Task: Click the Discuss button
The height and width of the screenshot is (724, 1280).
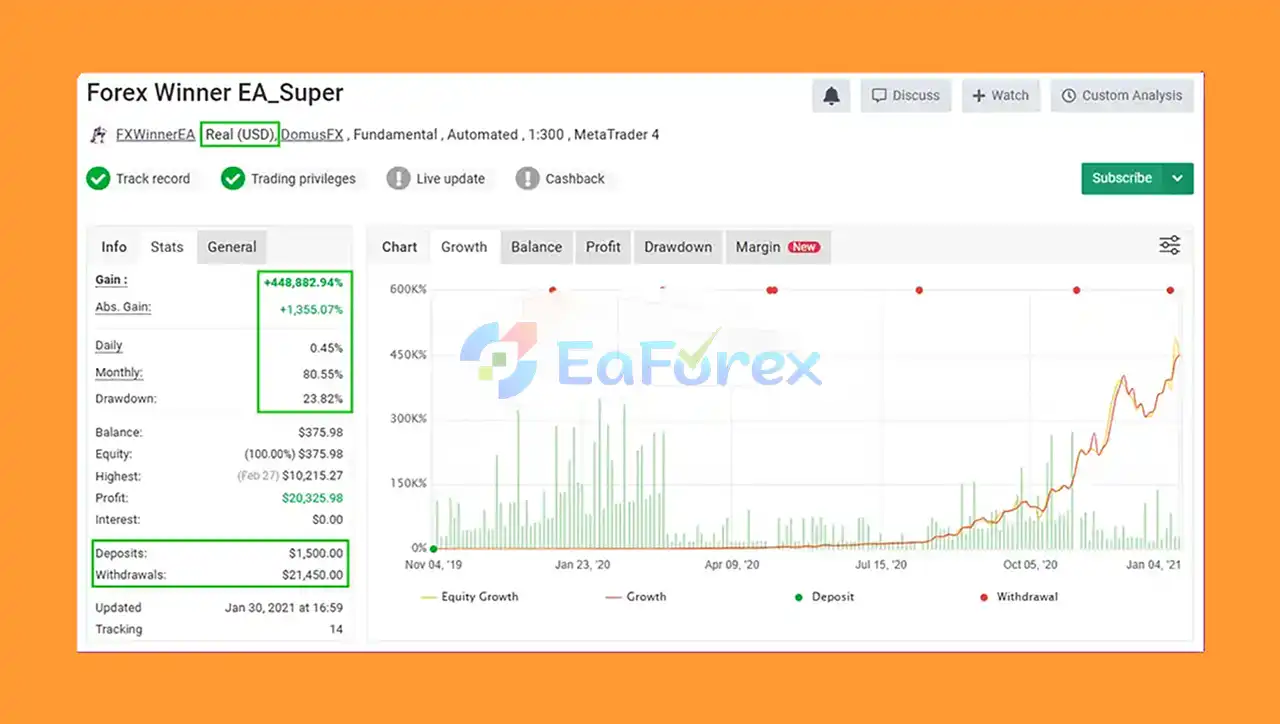Action: click(906, 96)
